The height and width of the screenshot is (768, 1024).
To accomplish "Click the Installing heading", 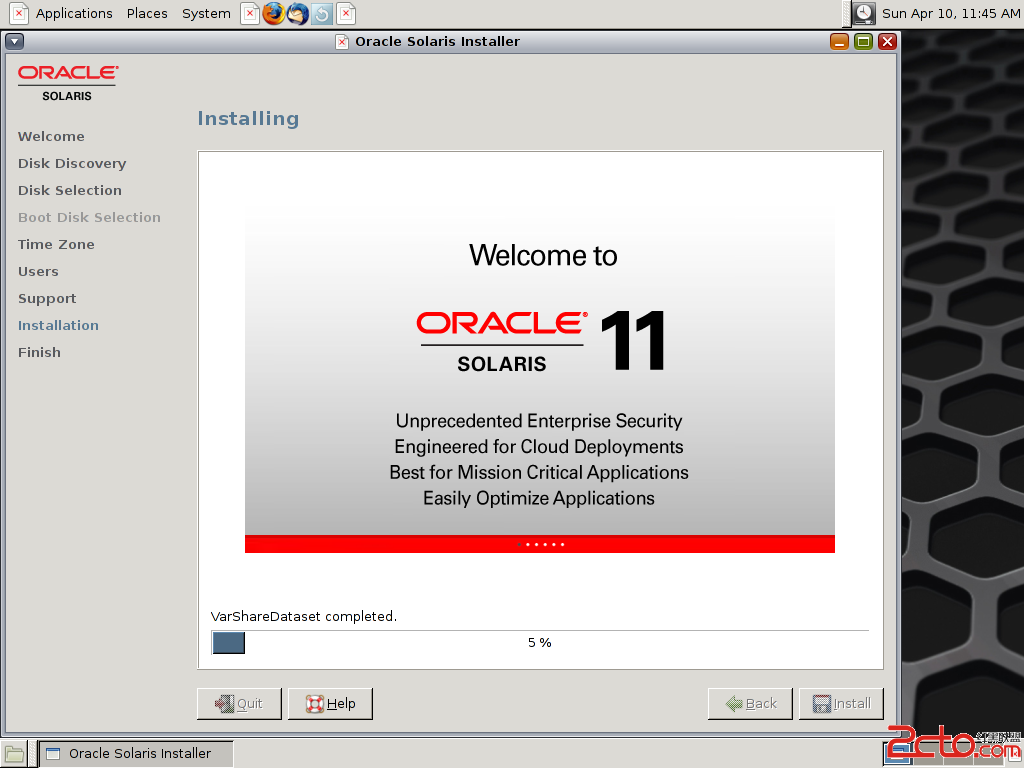I will coord(248,118).
